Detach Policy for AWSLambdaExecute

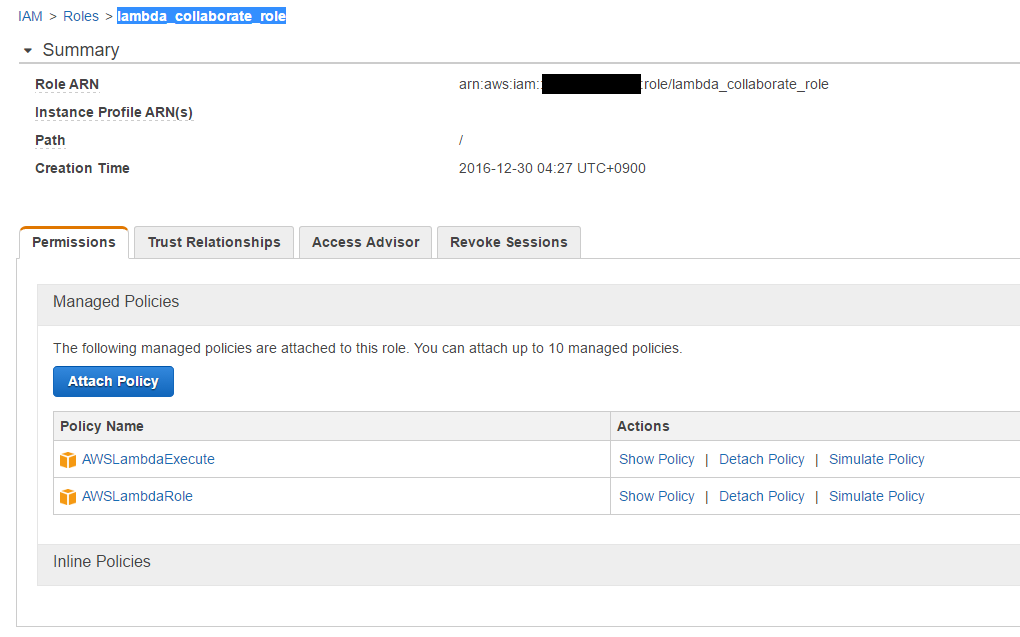(x=762, y=459)
